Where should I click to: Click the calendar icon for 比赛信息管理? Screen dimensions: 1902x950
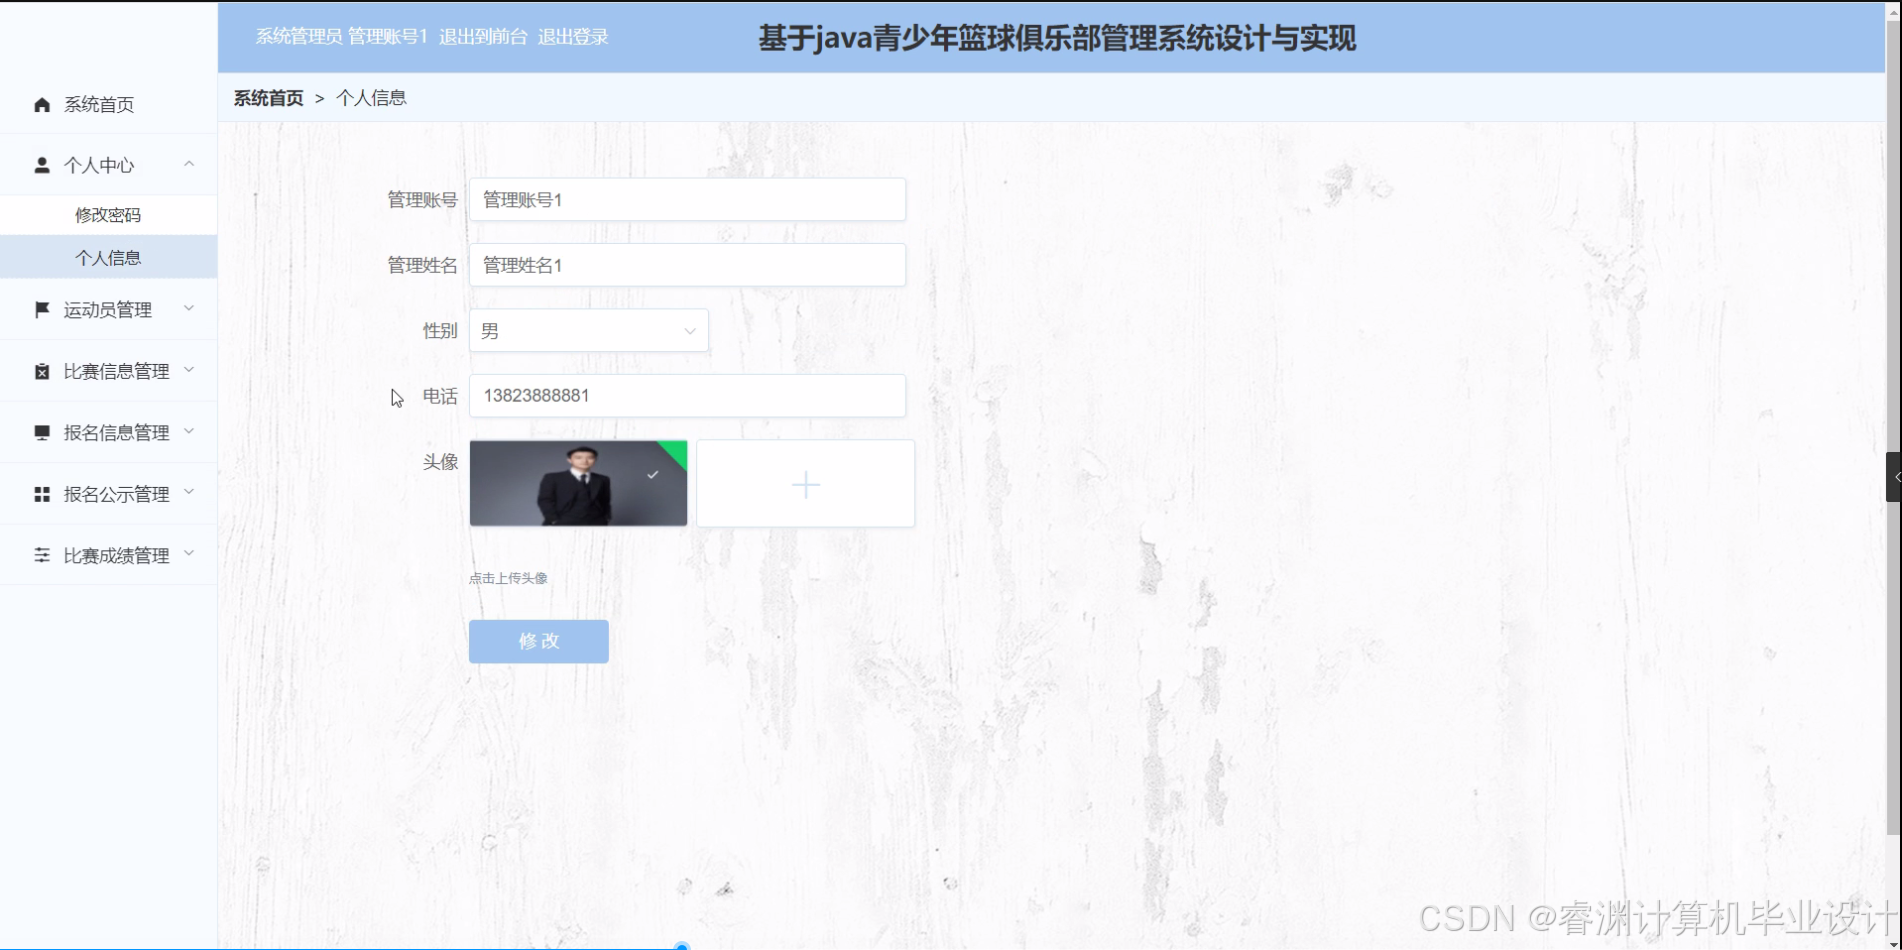tap(42, 370)
